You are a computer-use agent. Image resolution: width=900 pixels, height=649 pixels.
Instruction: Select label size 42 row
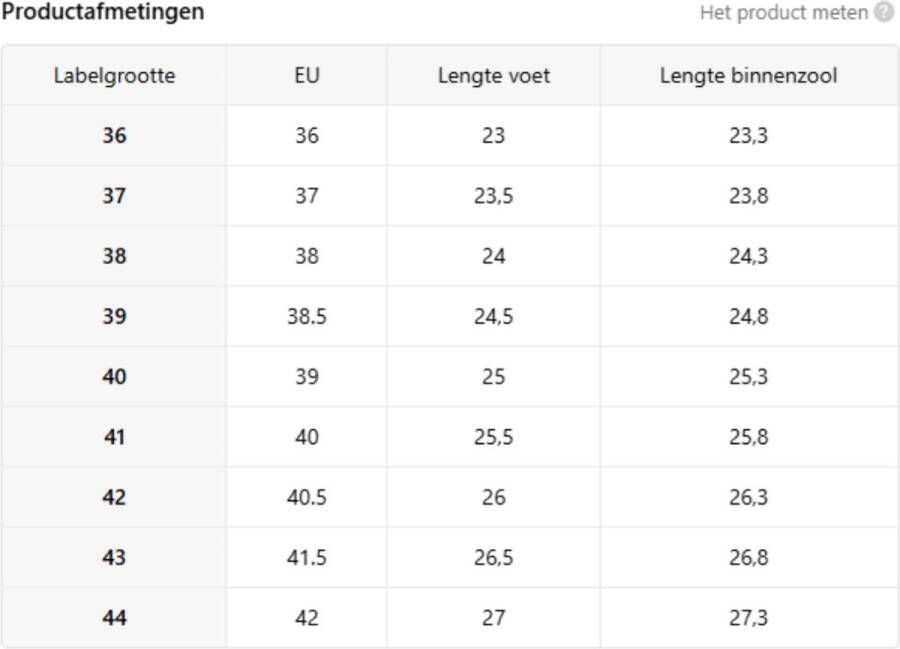(x=450, y=498)
